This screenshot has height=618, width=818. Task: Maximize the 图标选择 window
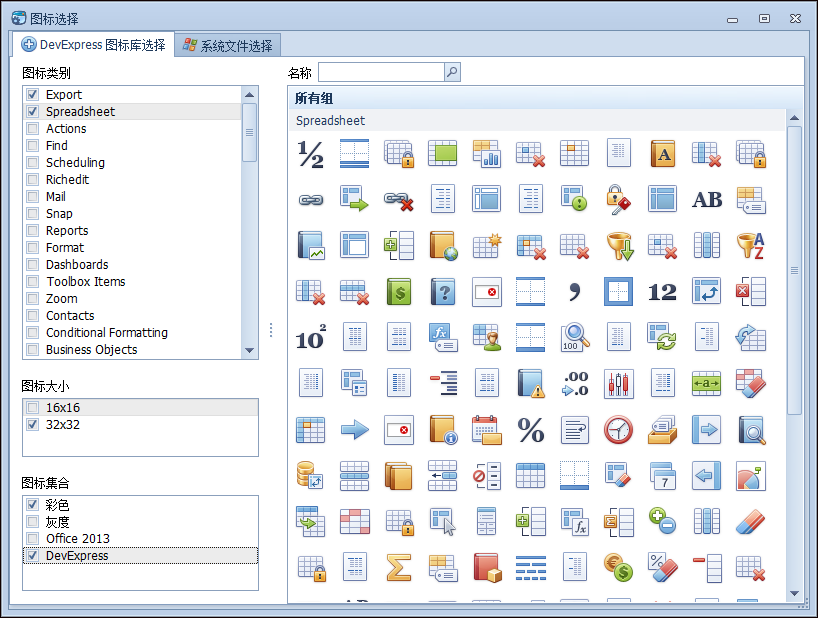[764, 19]
